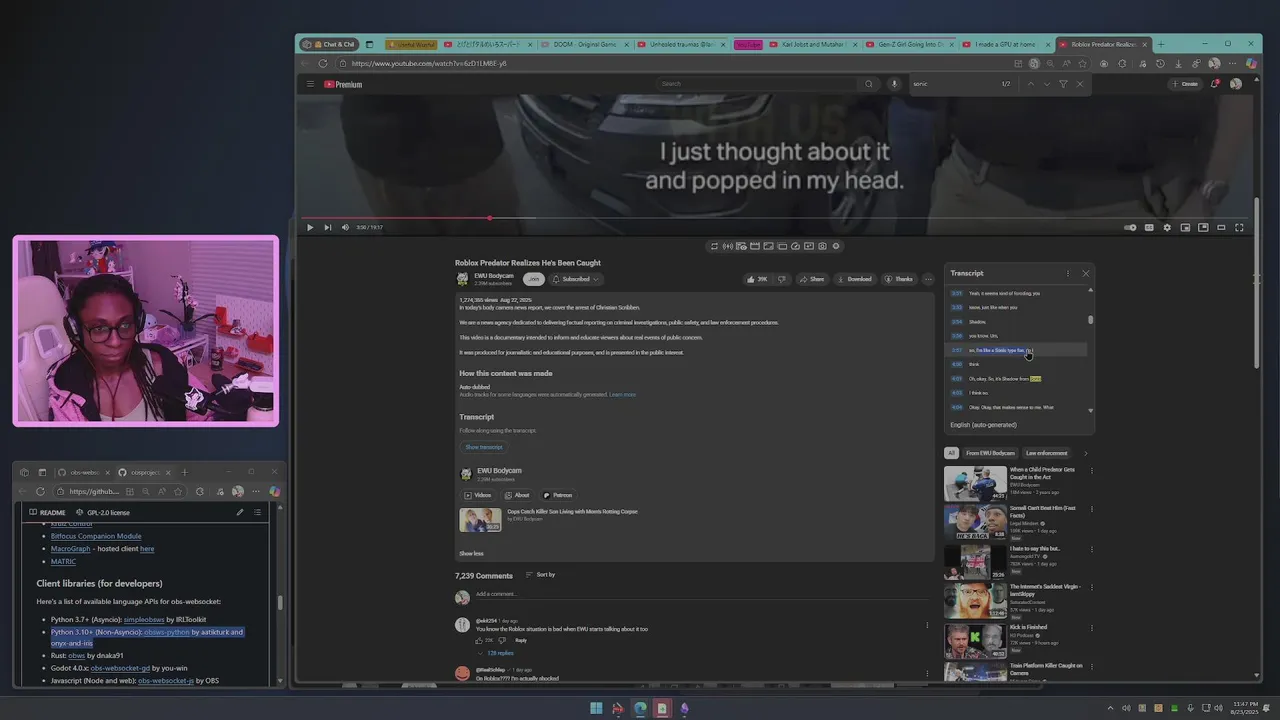Close the find-on-page bar

pos(1079,84)
